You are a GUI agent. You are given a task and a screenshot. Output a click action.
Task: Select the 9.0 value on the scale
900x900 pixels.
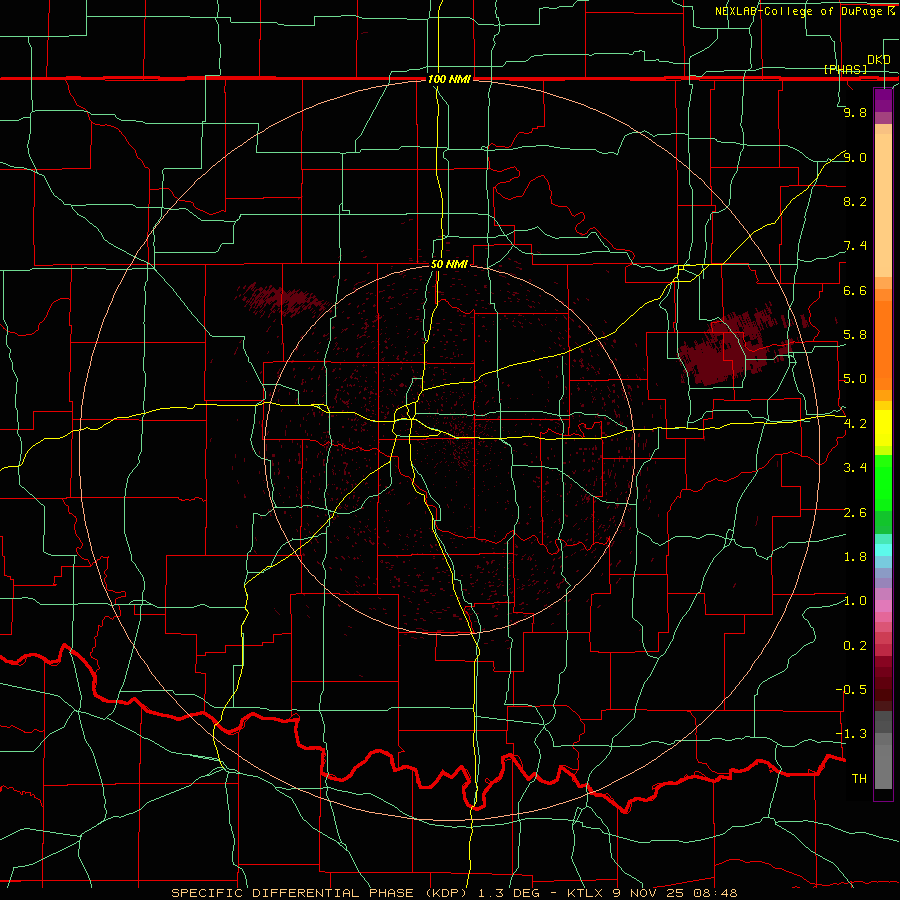point(855,157)
